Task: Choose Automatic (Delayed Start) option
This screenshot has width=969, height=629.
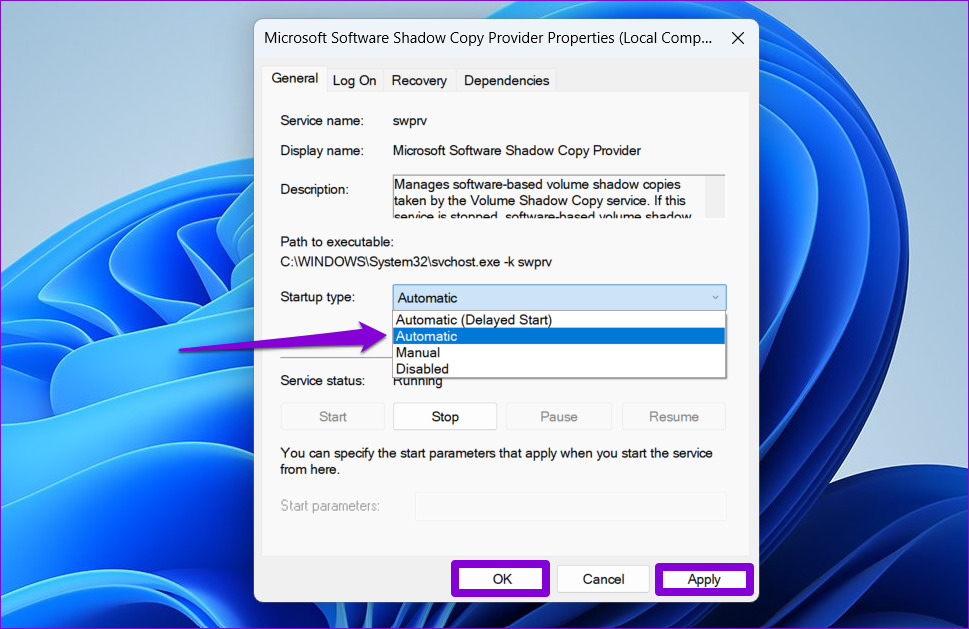Action: pyautogui.click(x=559, y=319)
